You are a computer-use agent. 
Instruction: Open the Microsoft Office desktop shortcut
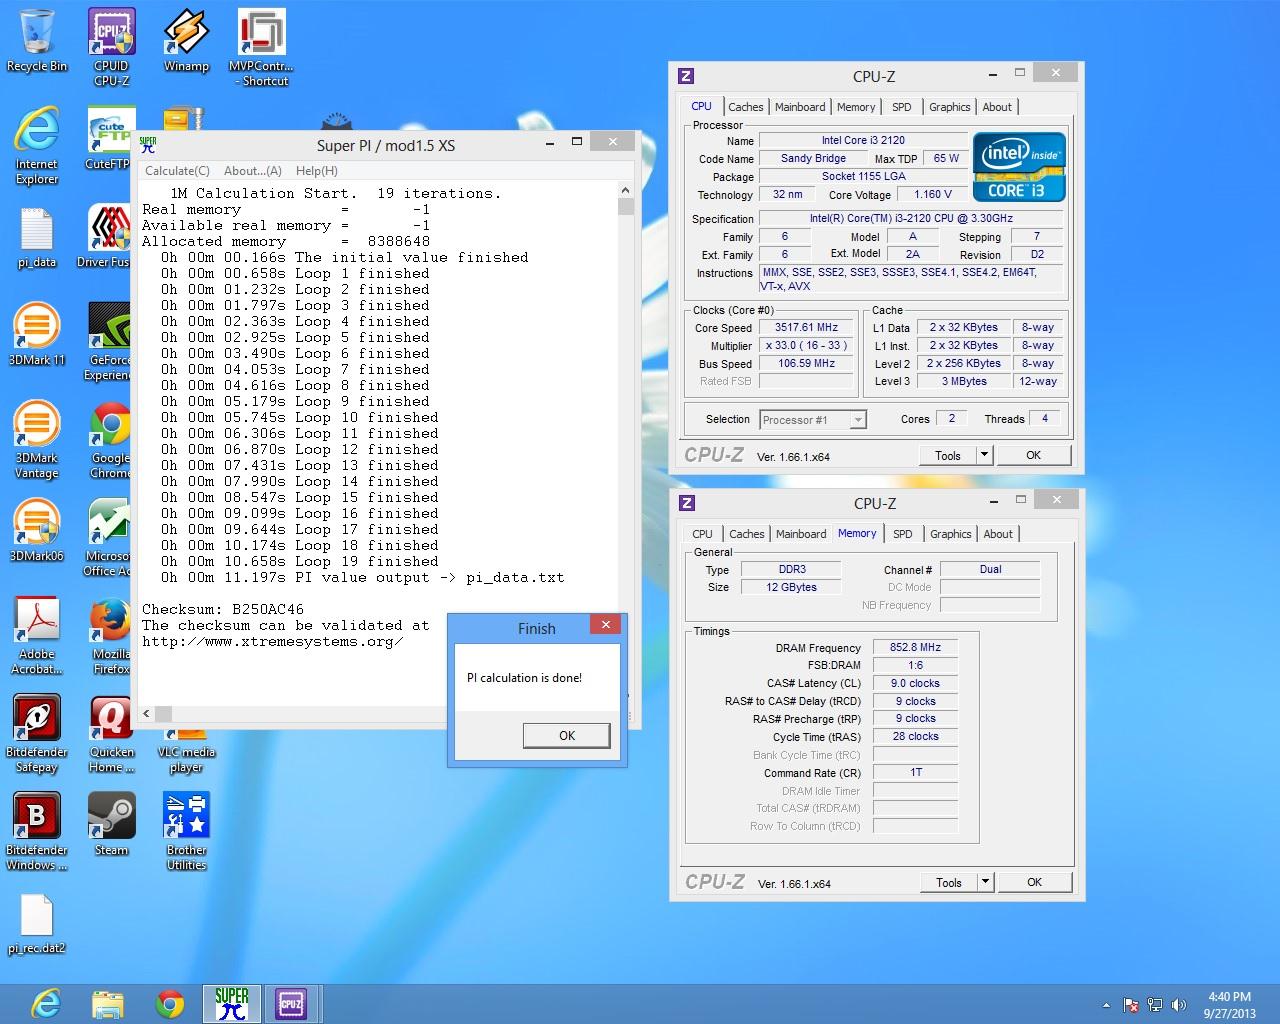(108, 538)
